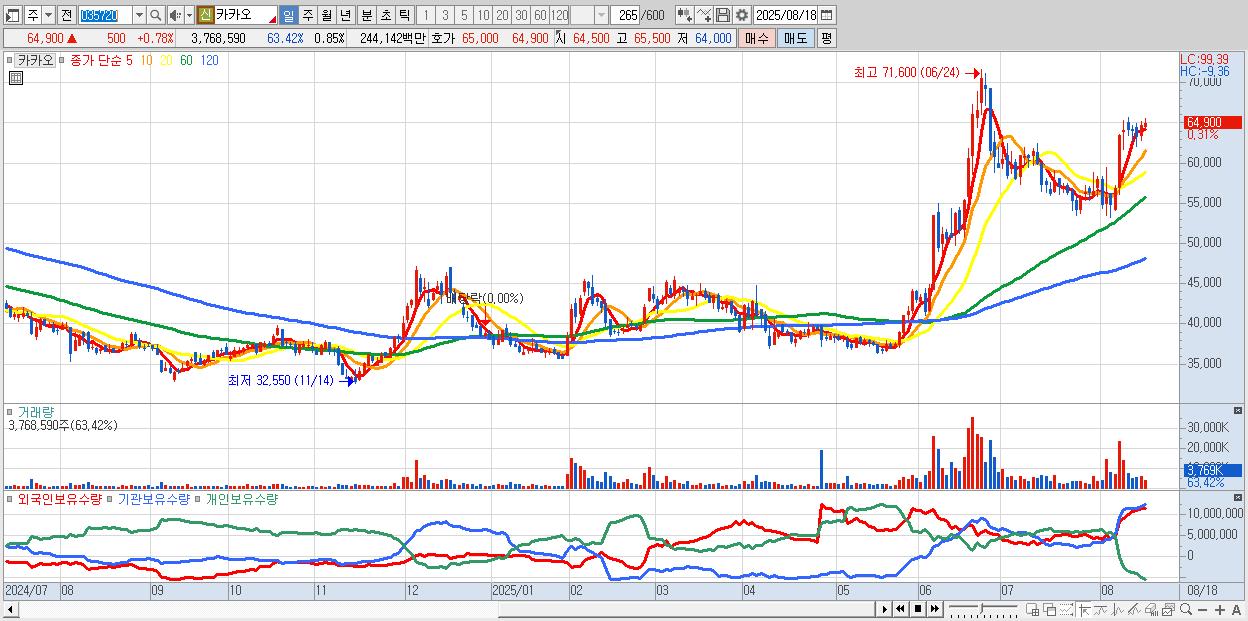Image resolution: width=1248 pixels, height=621 pixels.
Task: Open the dropdown arrow next to 주
Action: (x=48, y=15)
